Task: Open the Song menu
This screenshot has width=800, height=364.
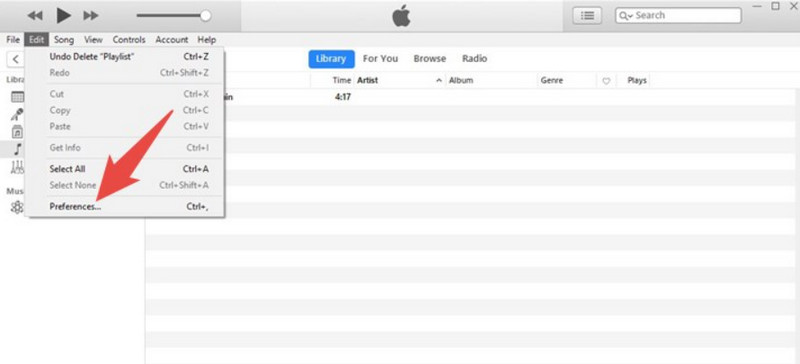Action: tap(64, 39)
